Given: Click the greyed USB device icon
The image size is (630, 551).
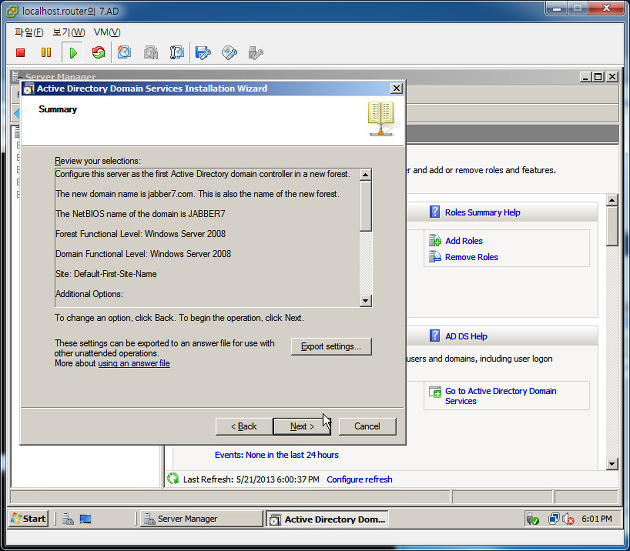Looking at the screenshot, I should click(255, 53).
